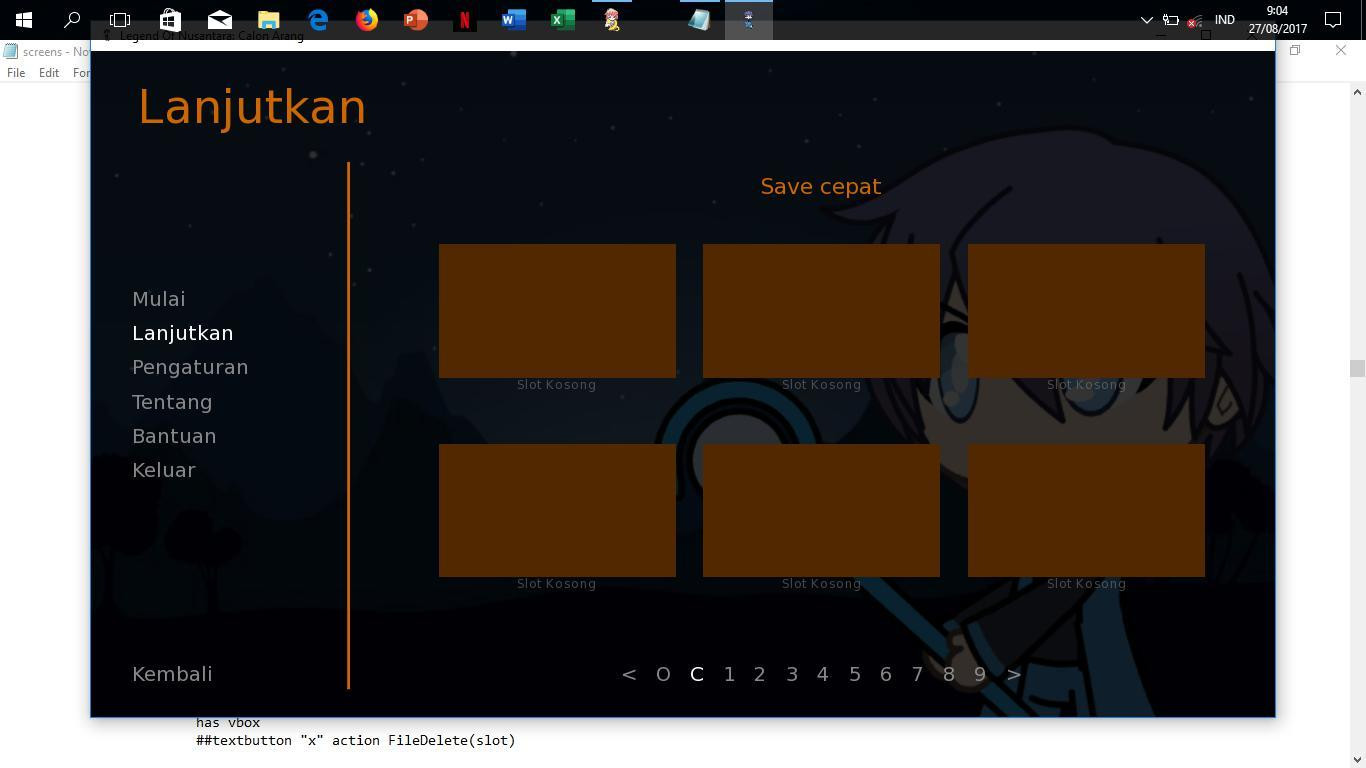
Task: Open Task View in the taskbar
Action: [x=120, y=19]
